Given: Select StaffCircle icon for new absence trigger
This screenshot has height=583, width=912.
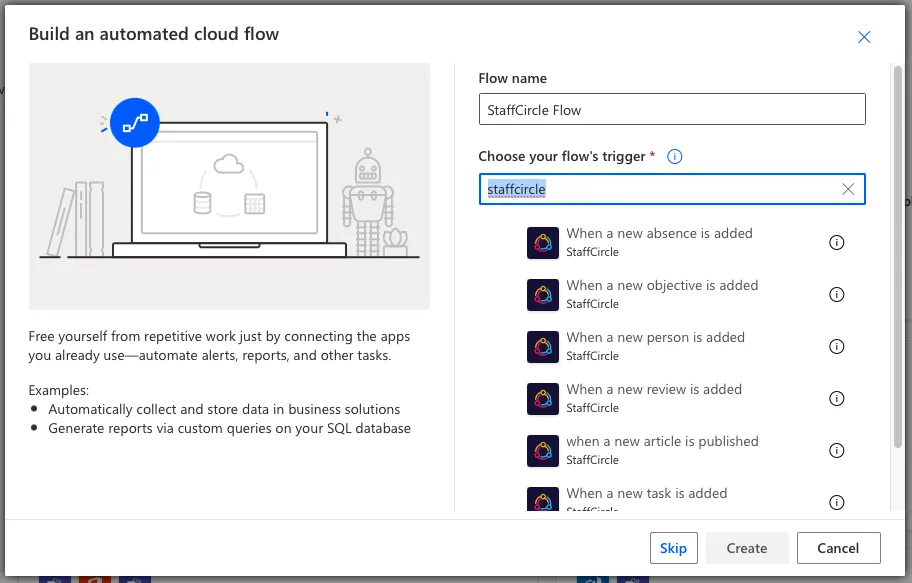Looking at the screenshot, I should point(543,243).
